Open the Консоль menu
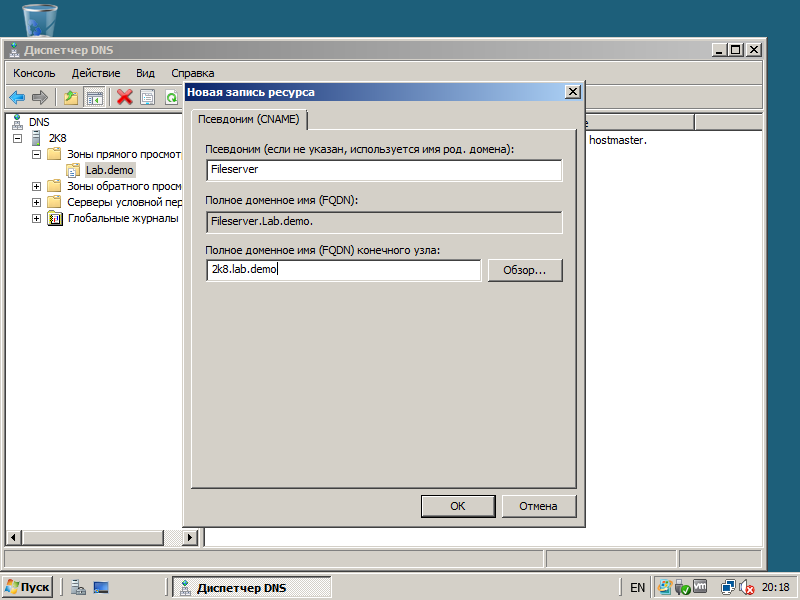800x600 pixels. tap(34, 73)
